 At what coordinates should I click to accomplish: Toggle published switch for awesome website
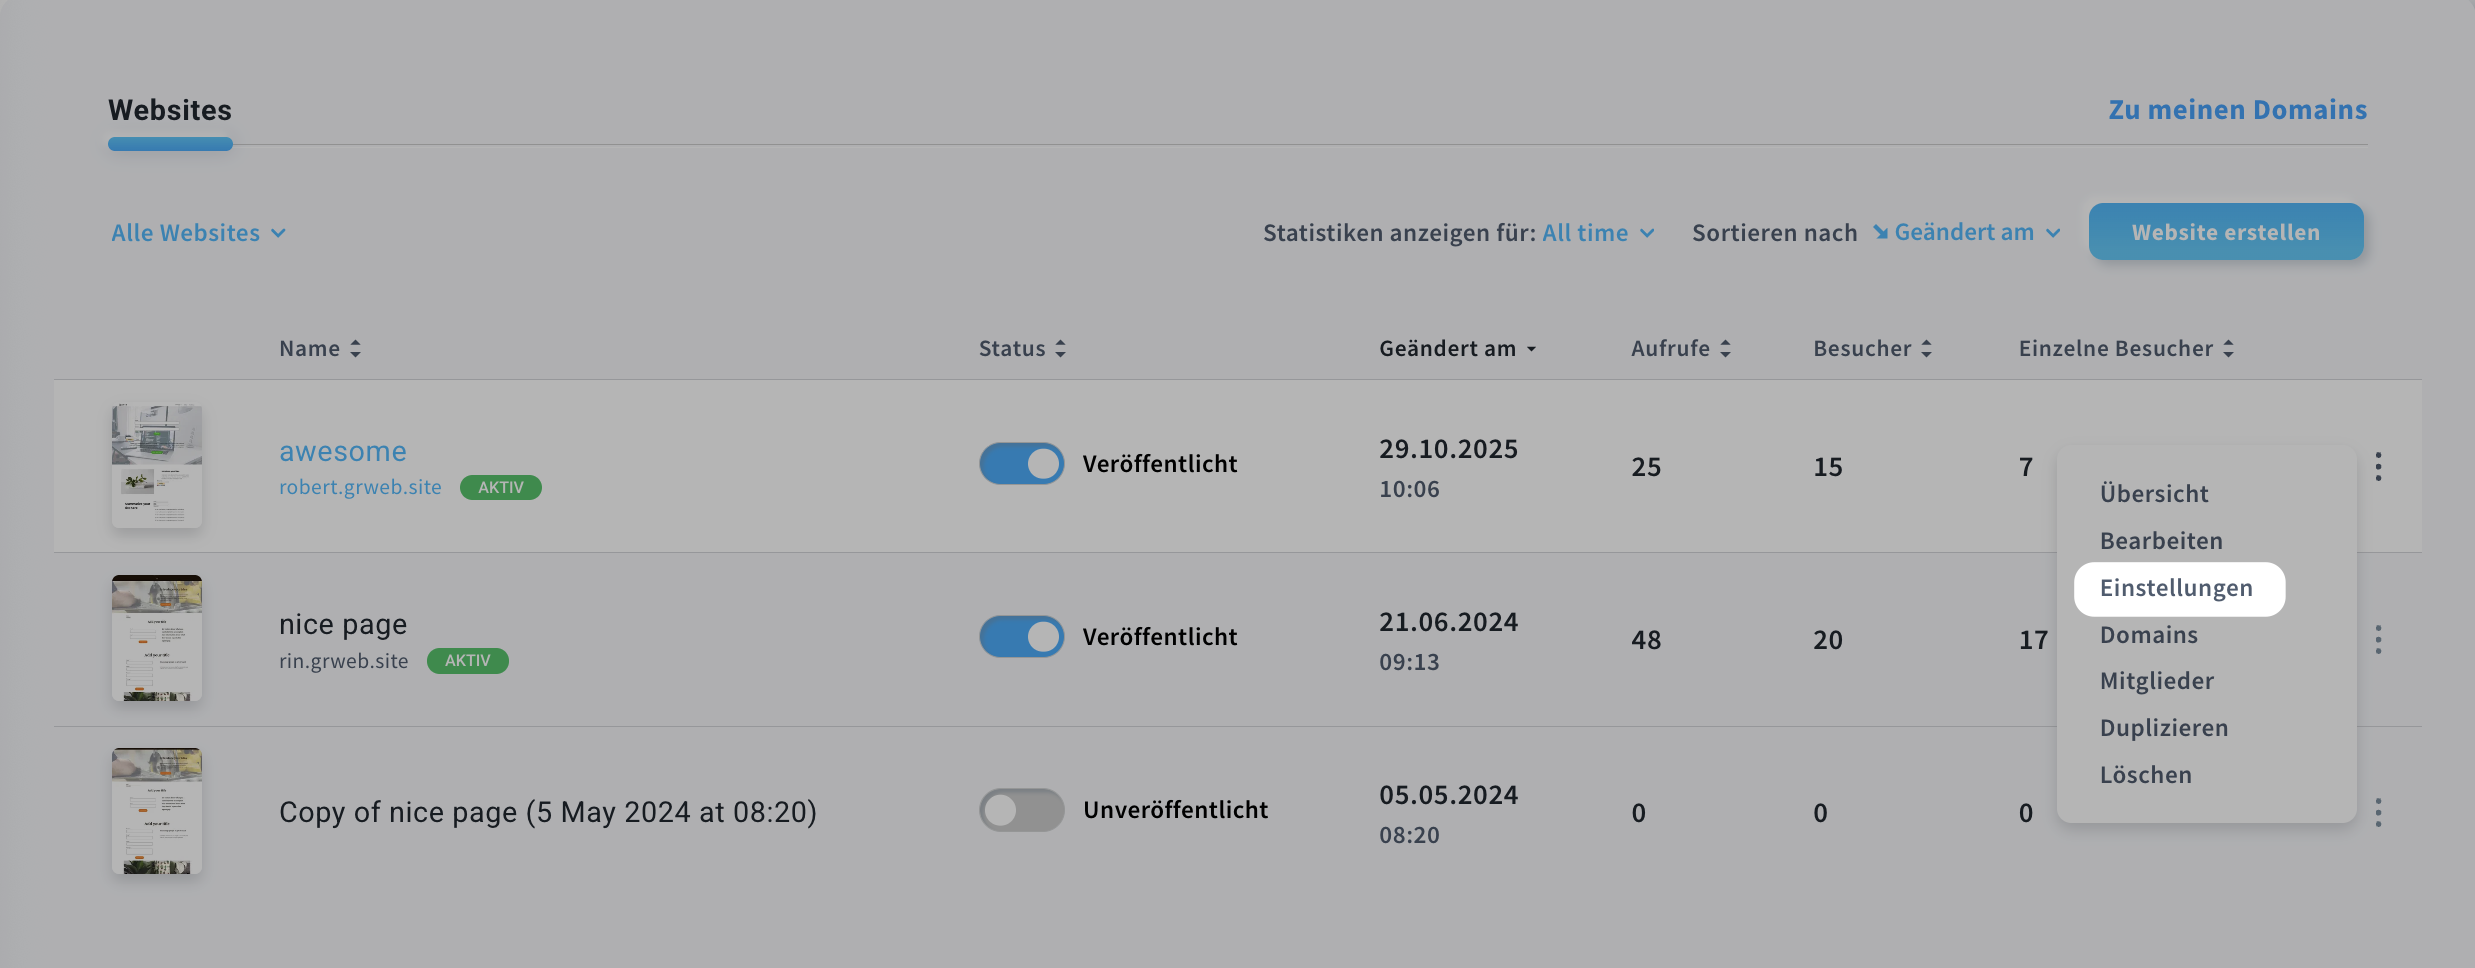1021,464
